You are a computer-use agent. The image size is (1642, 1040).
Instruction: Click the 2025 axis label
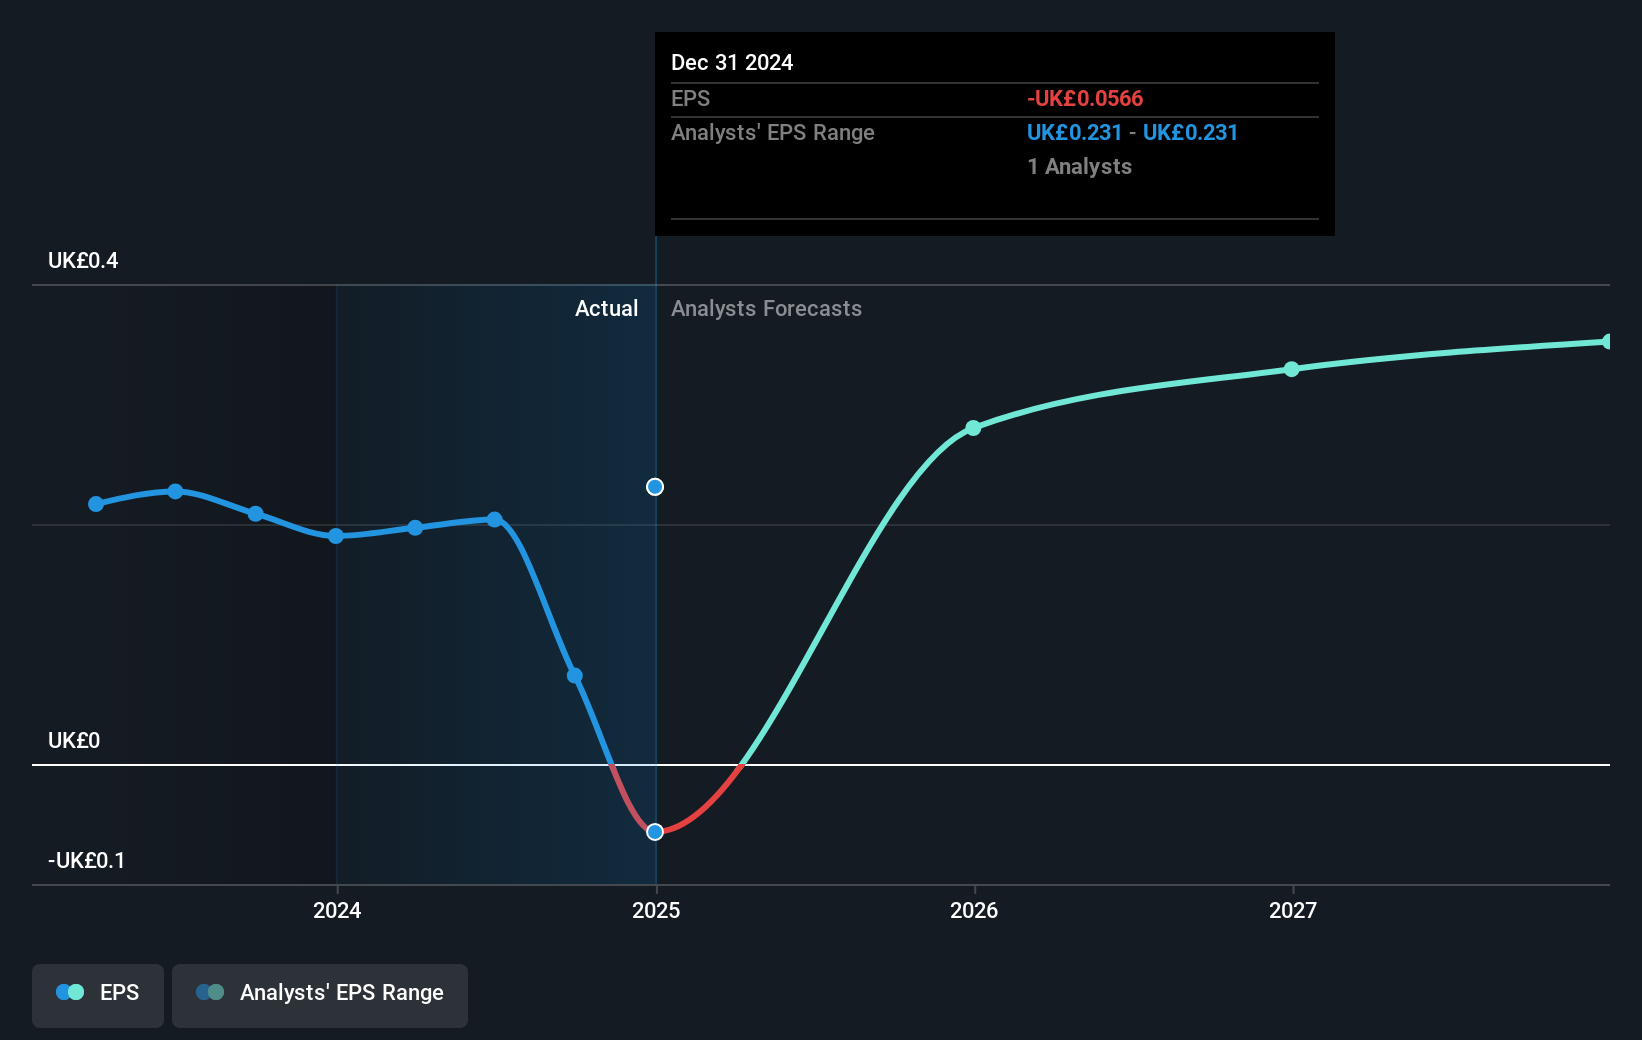(x=656, y=910)
